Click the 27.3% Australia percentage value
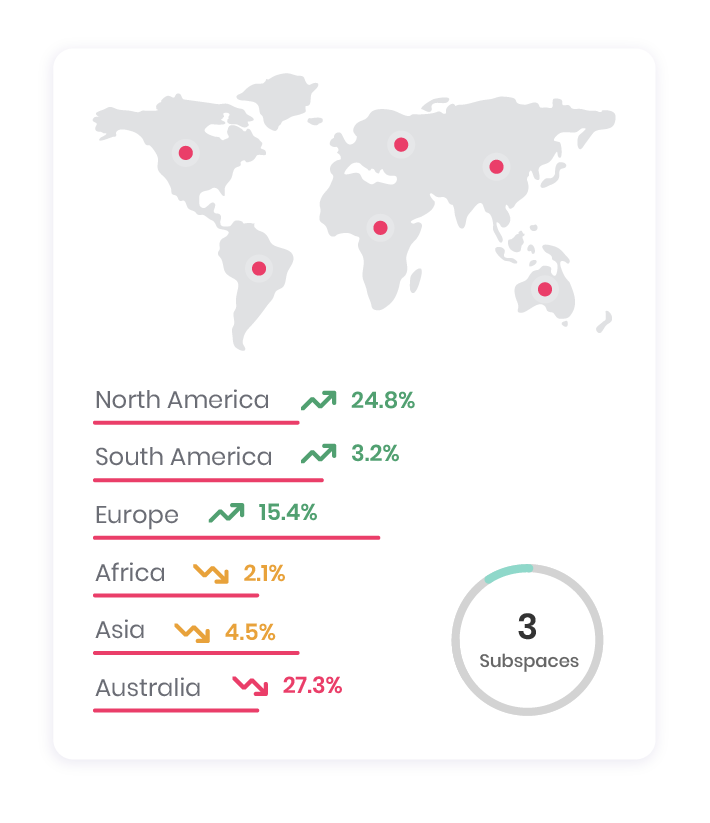This screenshot has width=710, height=823. tap(312, 686)
